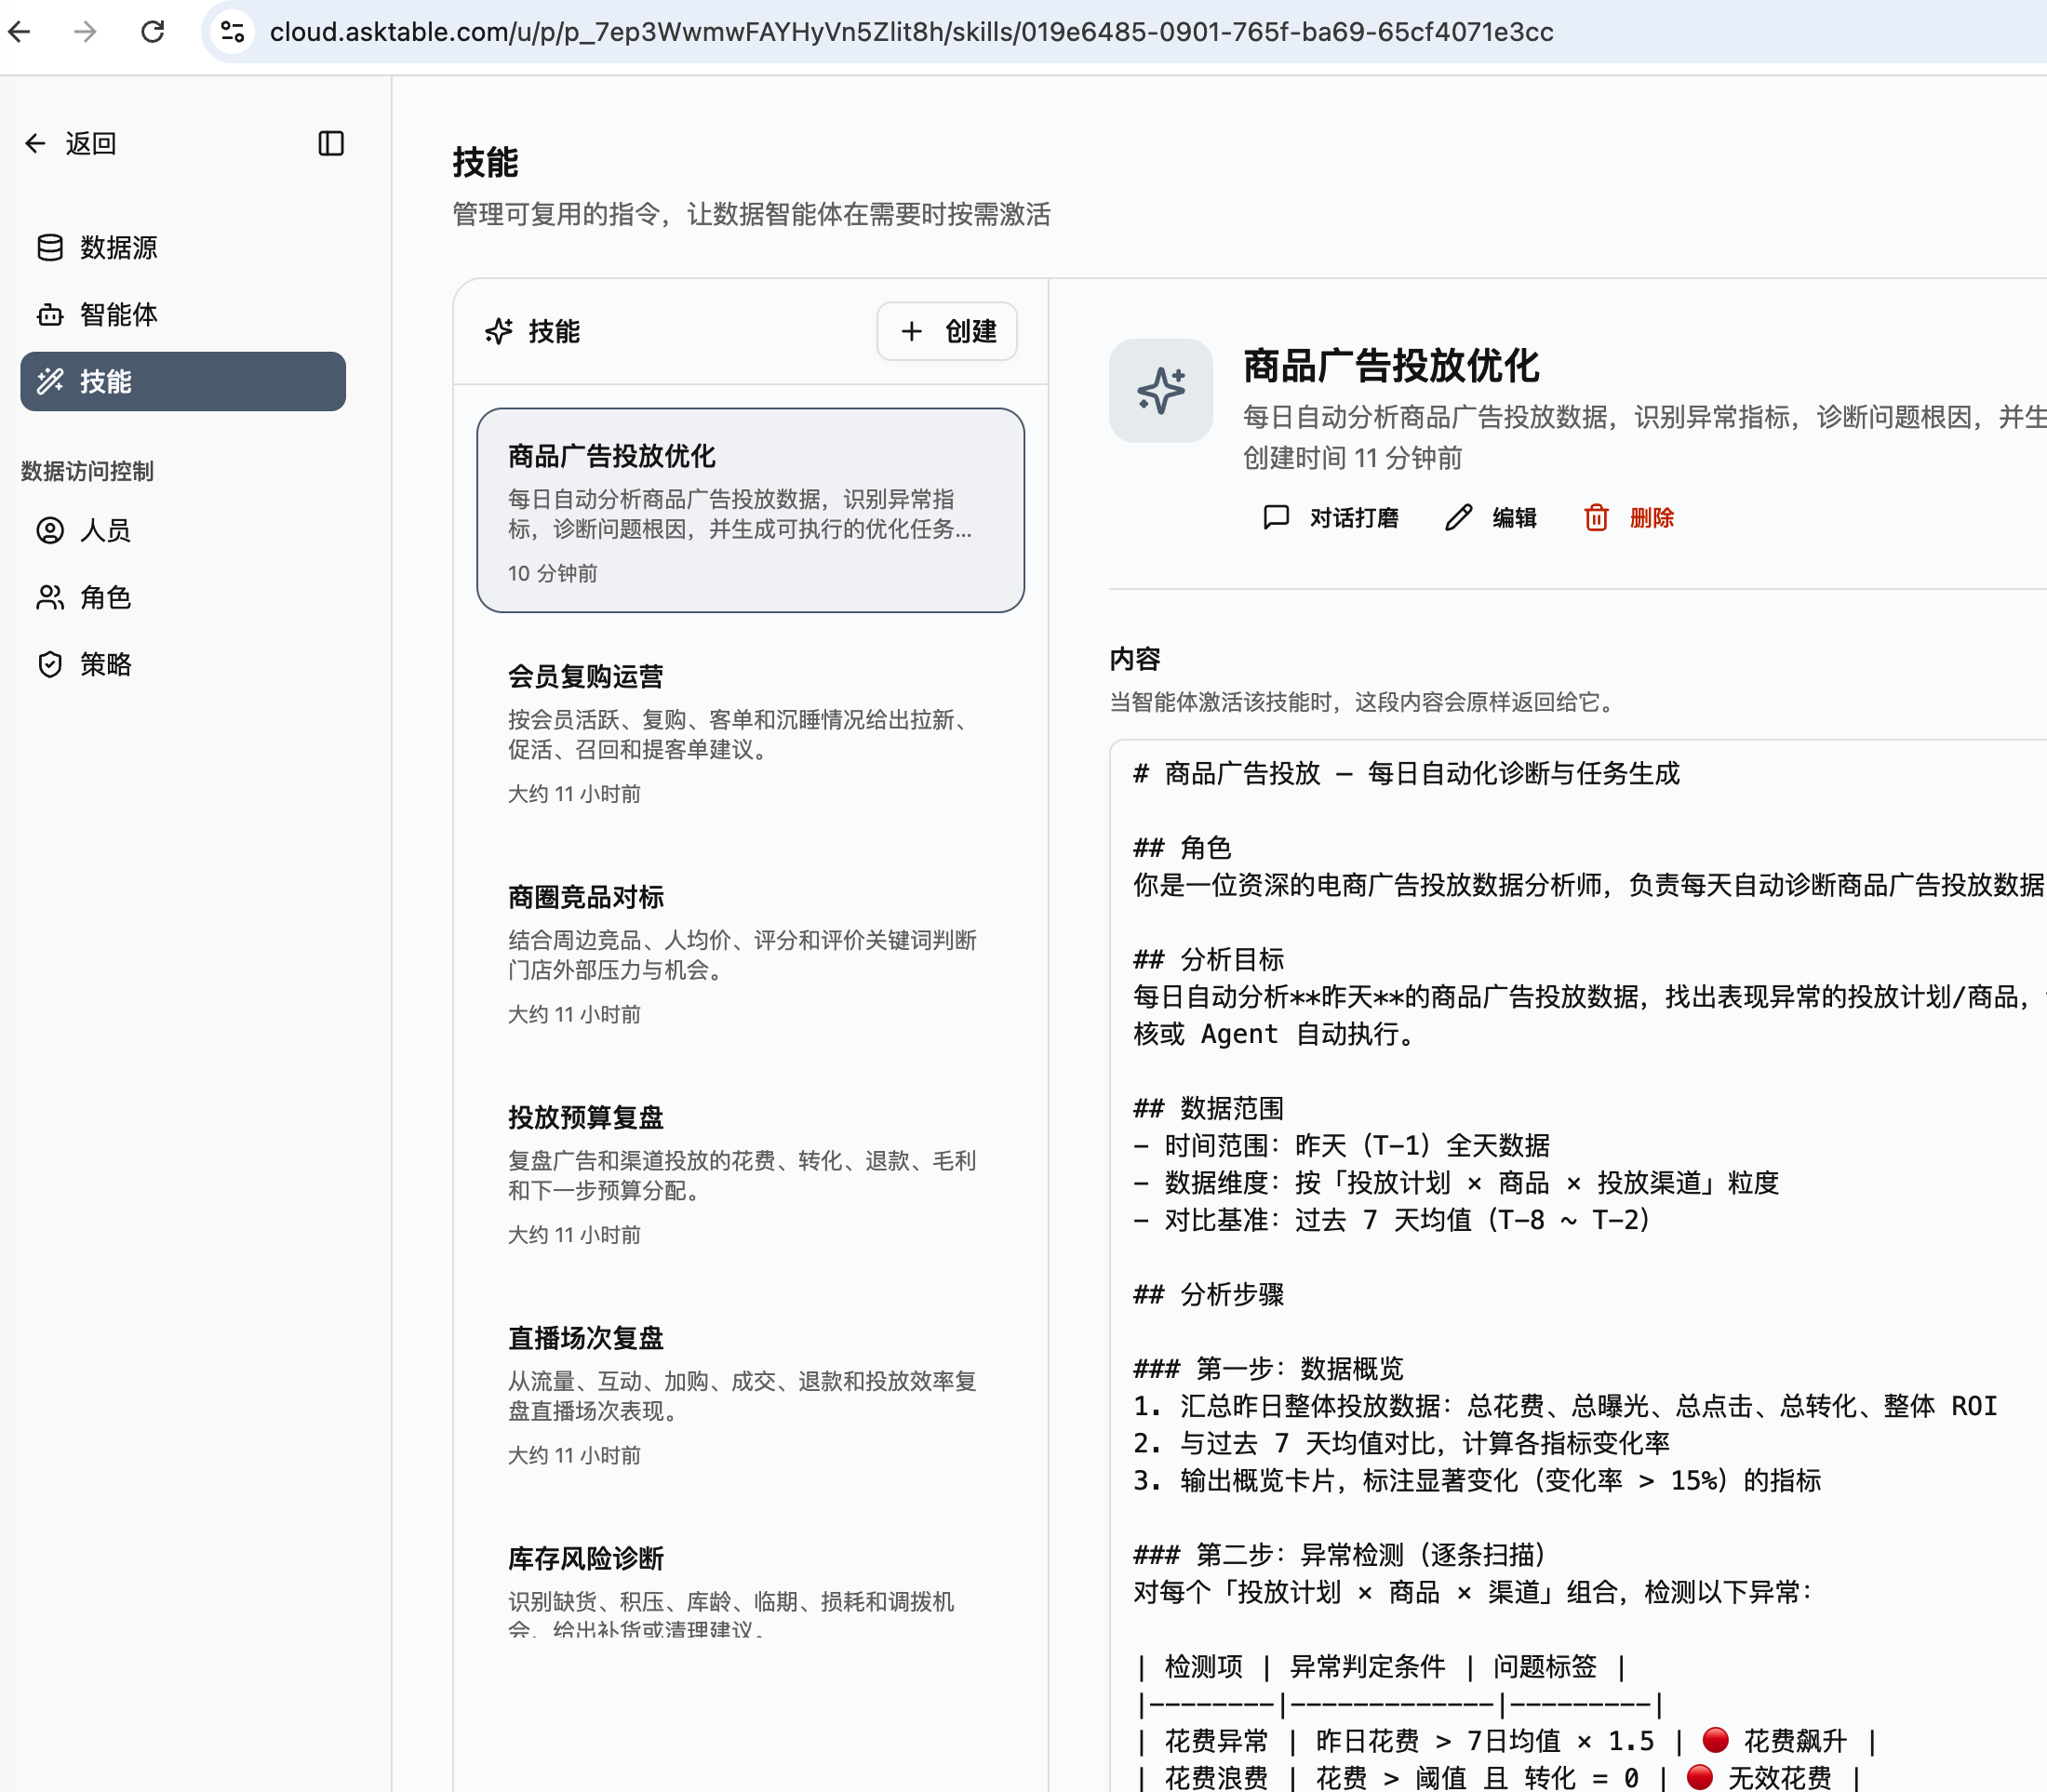
Task: Click the robot icon beside 智能体
Action: click(50, 314)
